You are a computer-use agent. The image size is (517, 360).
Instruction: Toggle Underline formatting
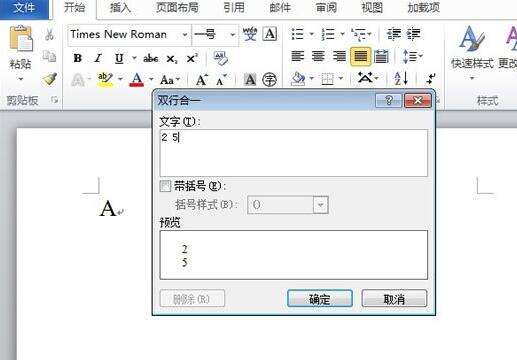119,59
